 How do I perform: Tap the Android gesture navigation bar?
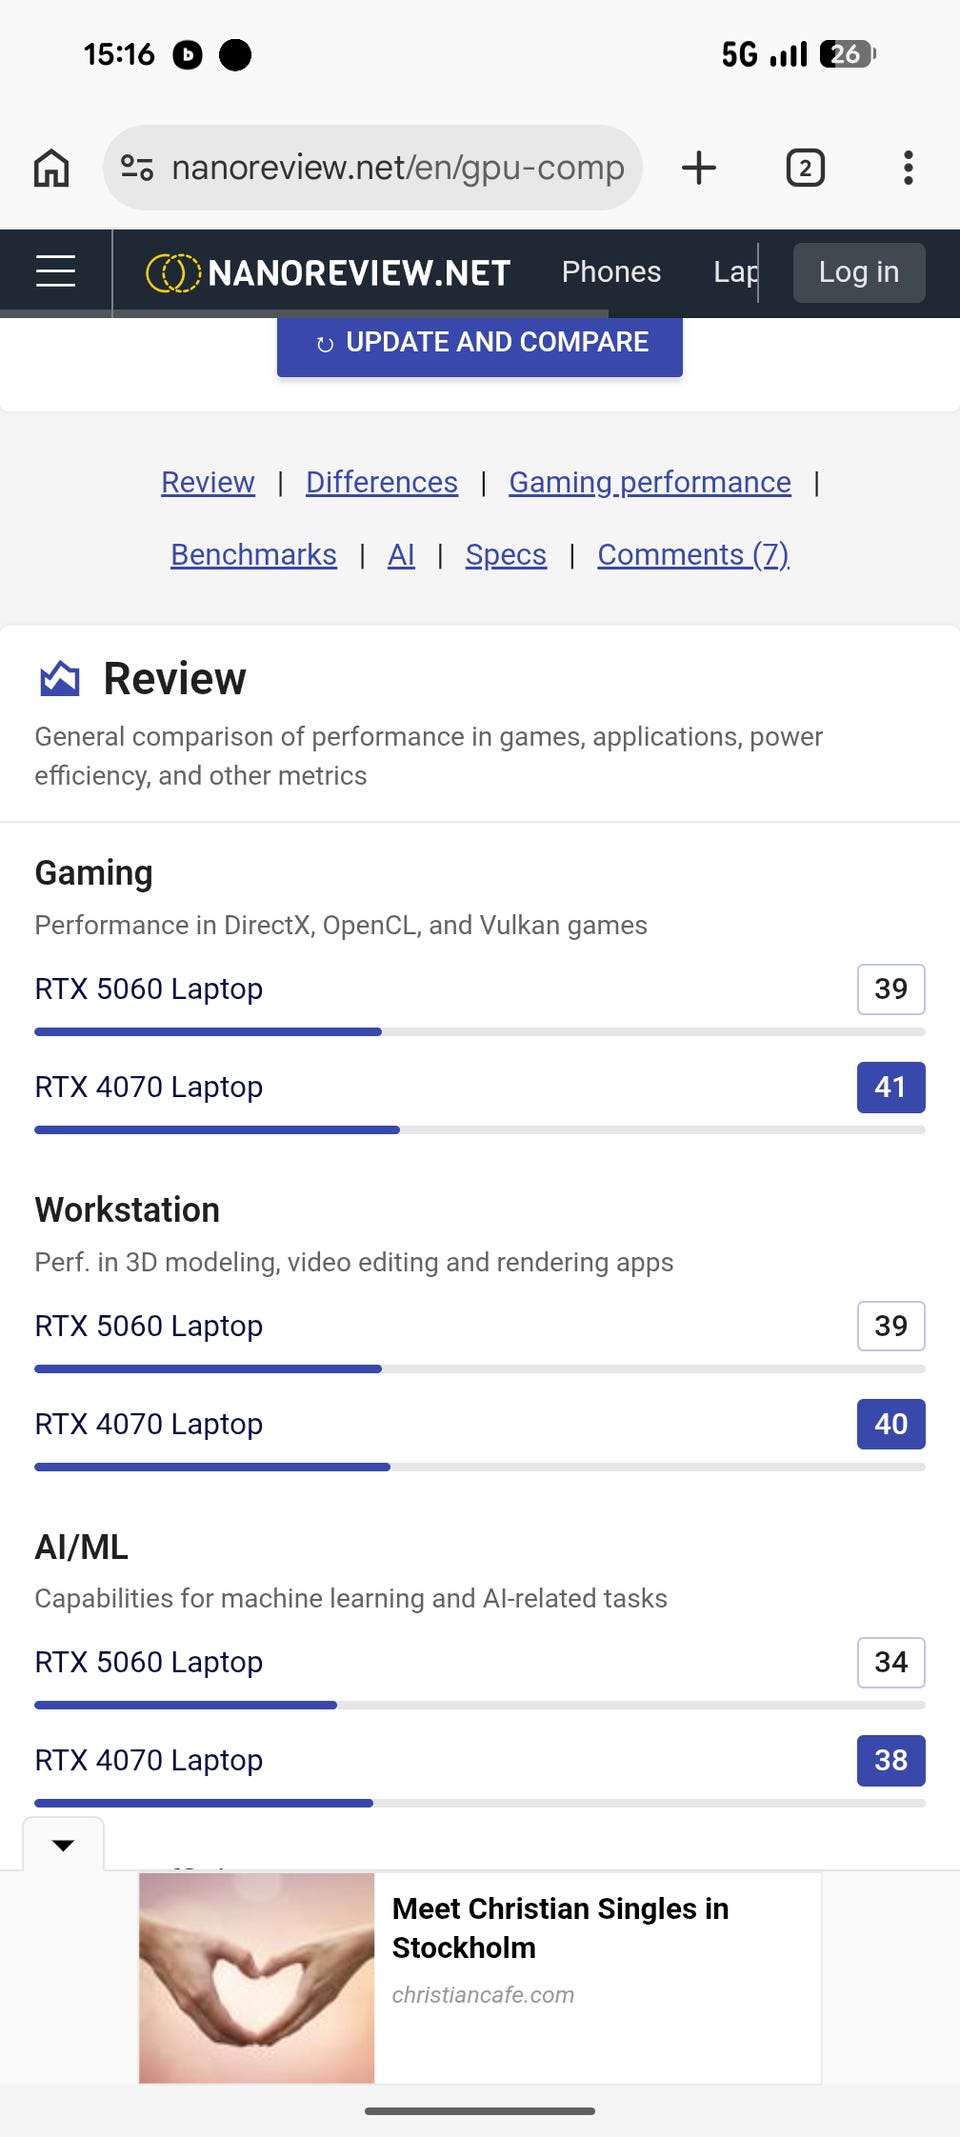coord(480,2111)
